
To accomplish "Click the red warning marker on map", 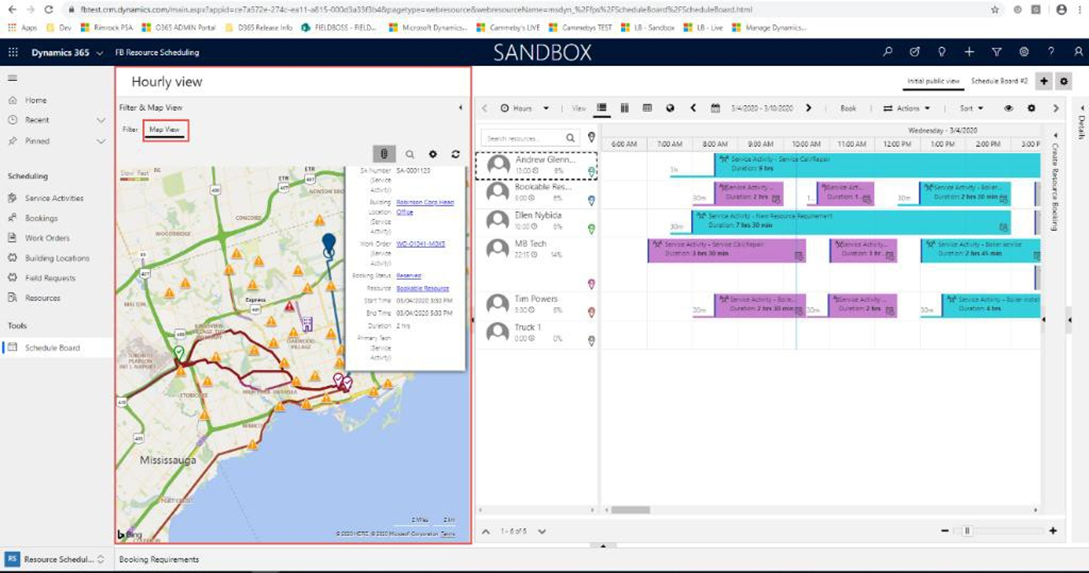I will pyautogui.click(x=290, y=306).
